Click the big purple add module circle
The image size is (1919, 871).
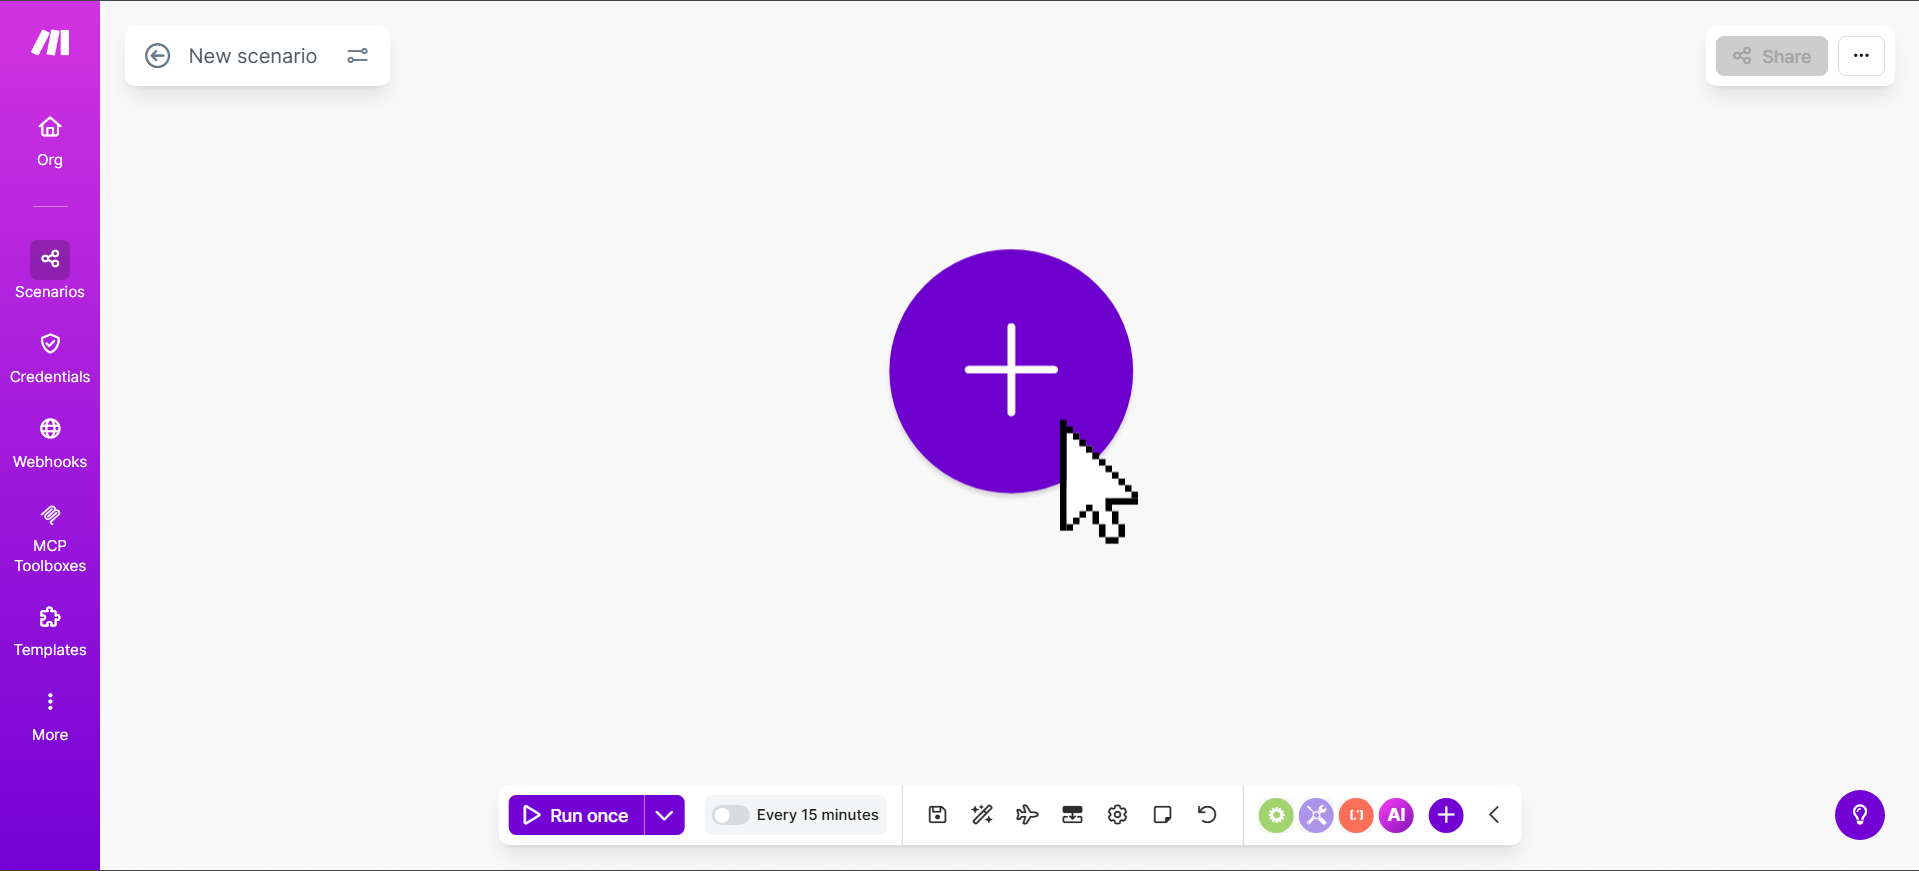[x=1010, y=370]
